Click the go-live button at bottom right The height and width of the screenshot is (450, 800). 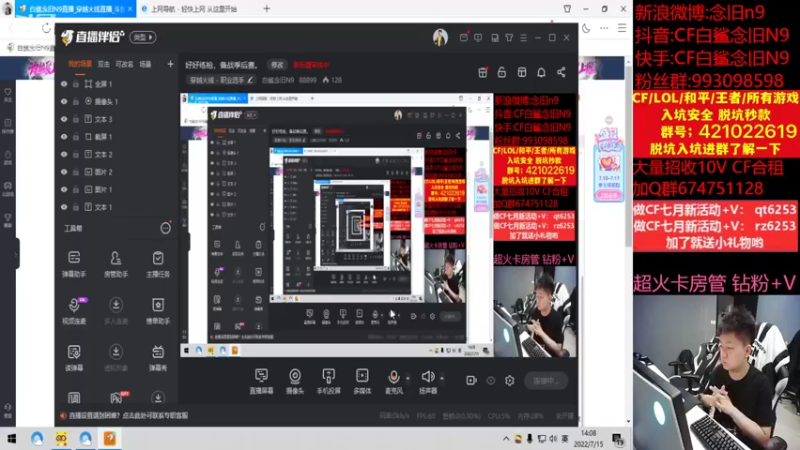546,381
